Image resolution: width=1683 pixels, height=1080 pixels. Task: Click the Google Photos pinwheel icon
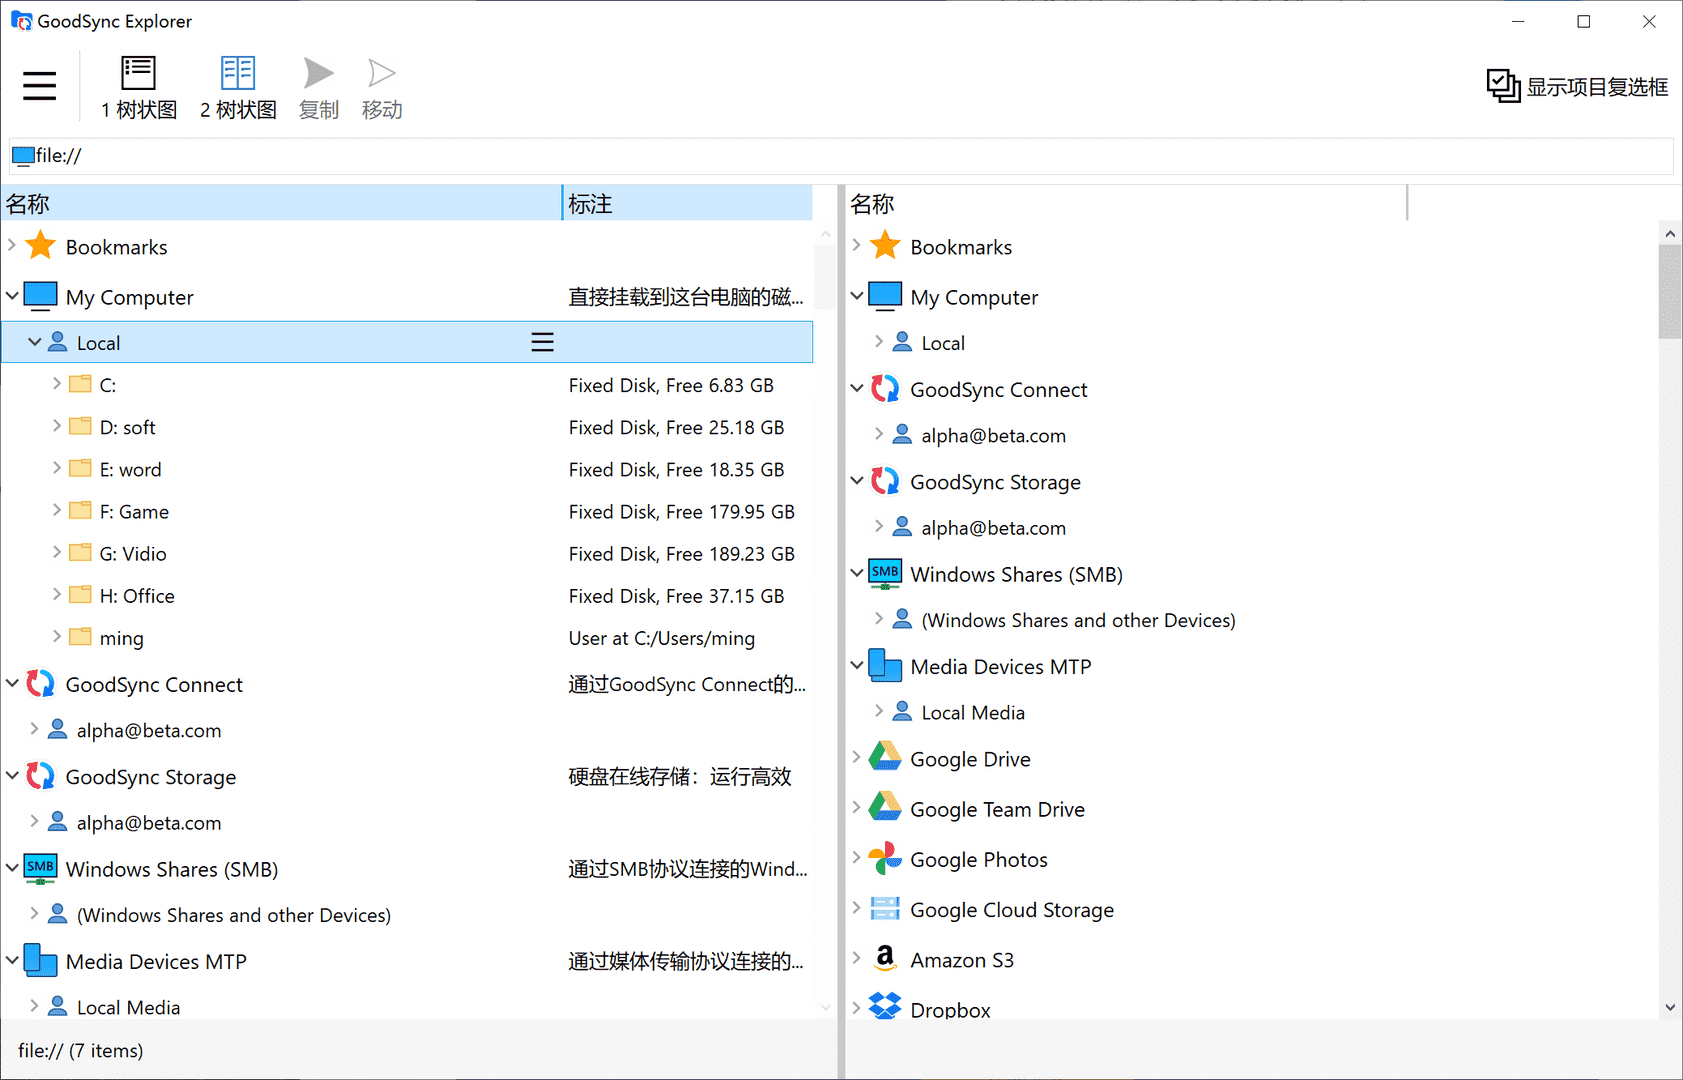(885, 859)
